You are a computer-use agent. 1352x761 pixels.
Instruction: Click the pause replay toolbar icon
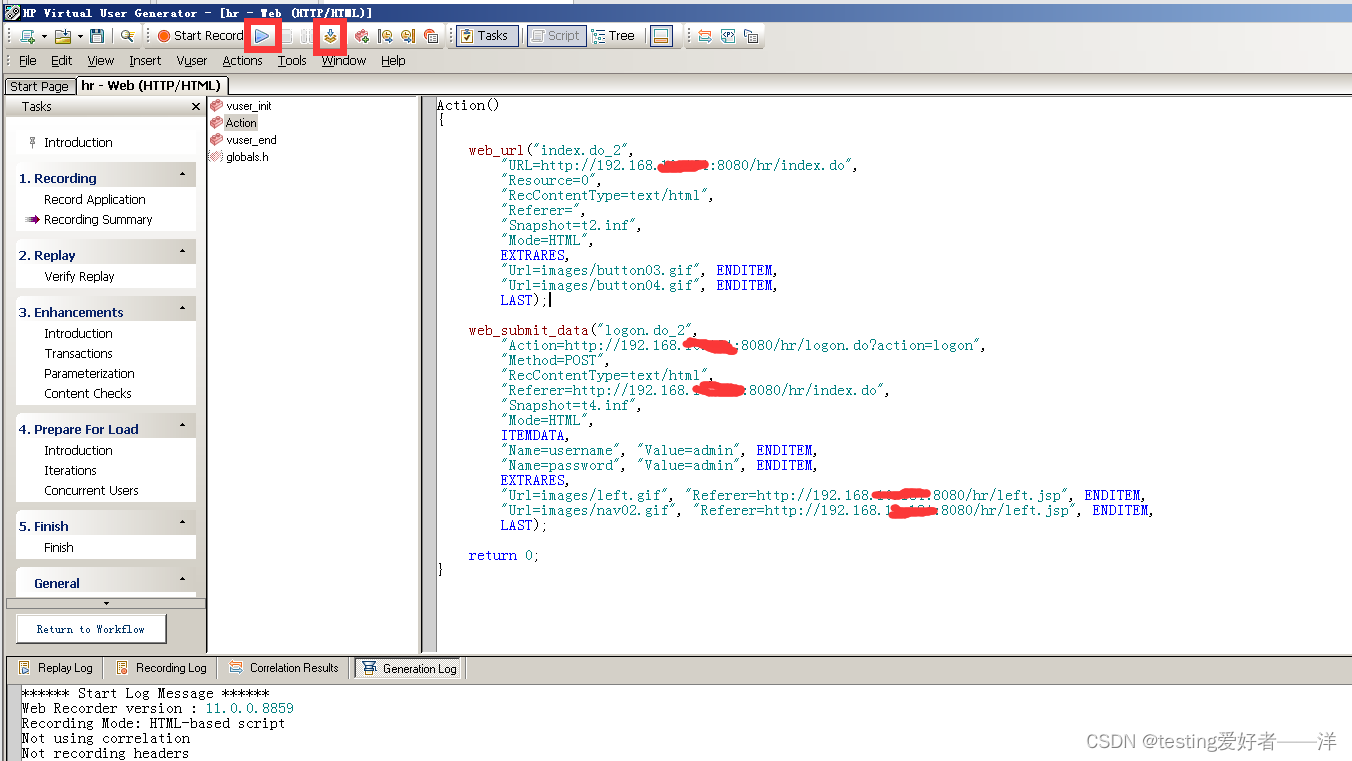pos(307,36)
